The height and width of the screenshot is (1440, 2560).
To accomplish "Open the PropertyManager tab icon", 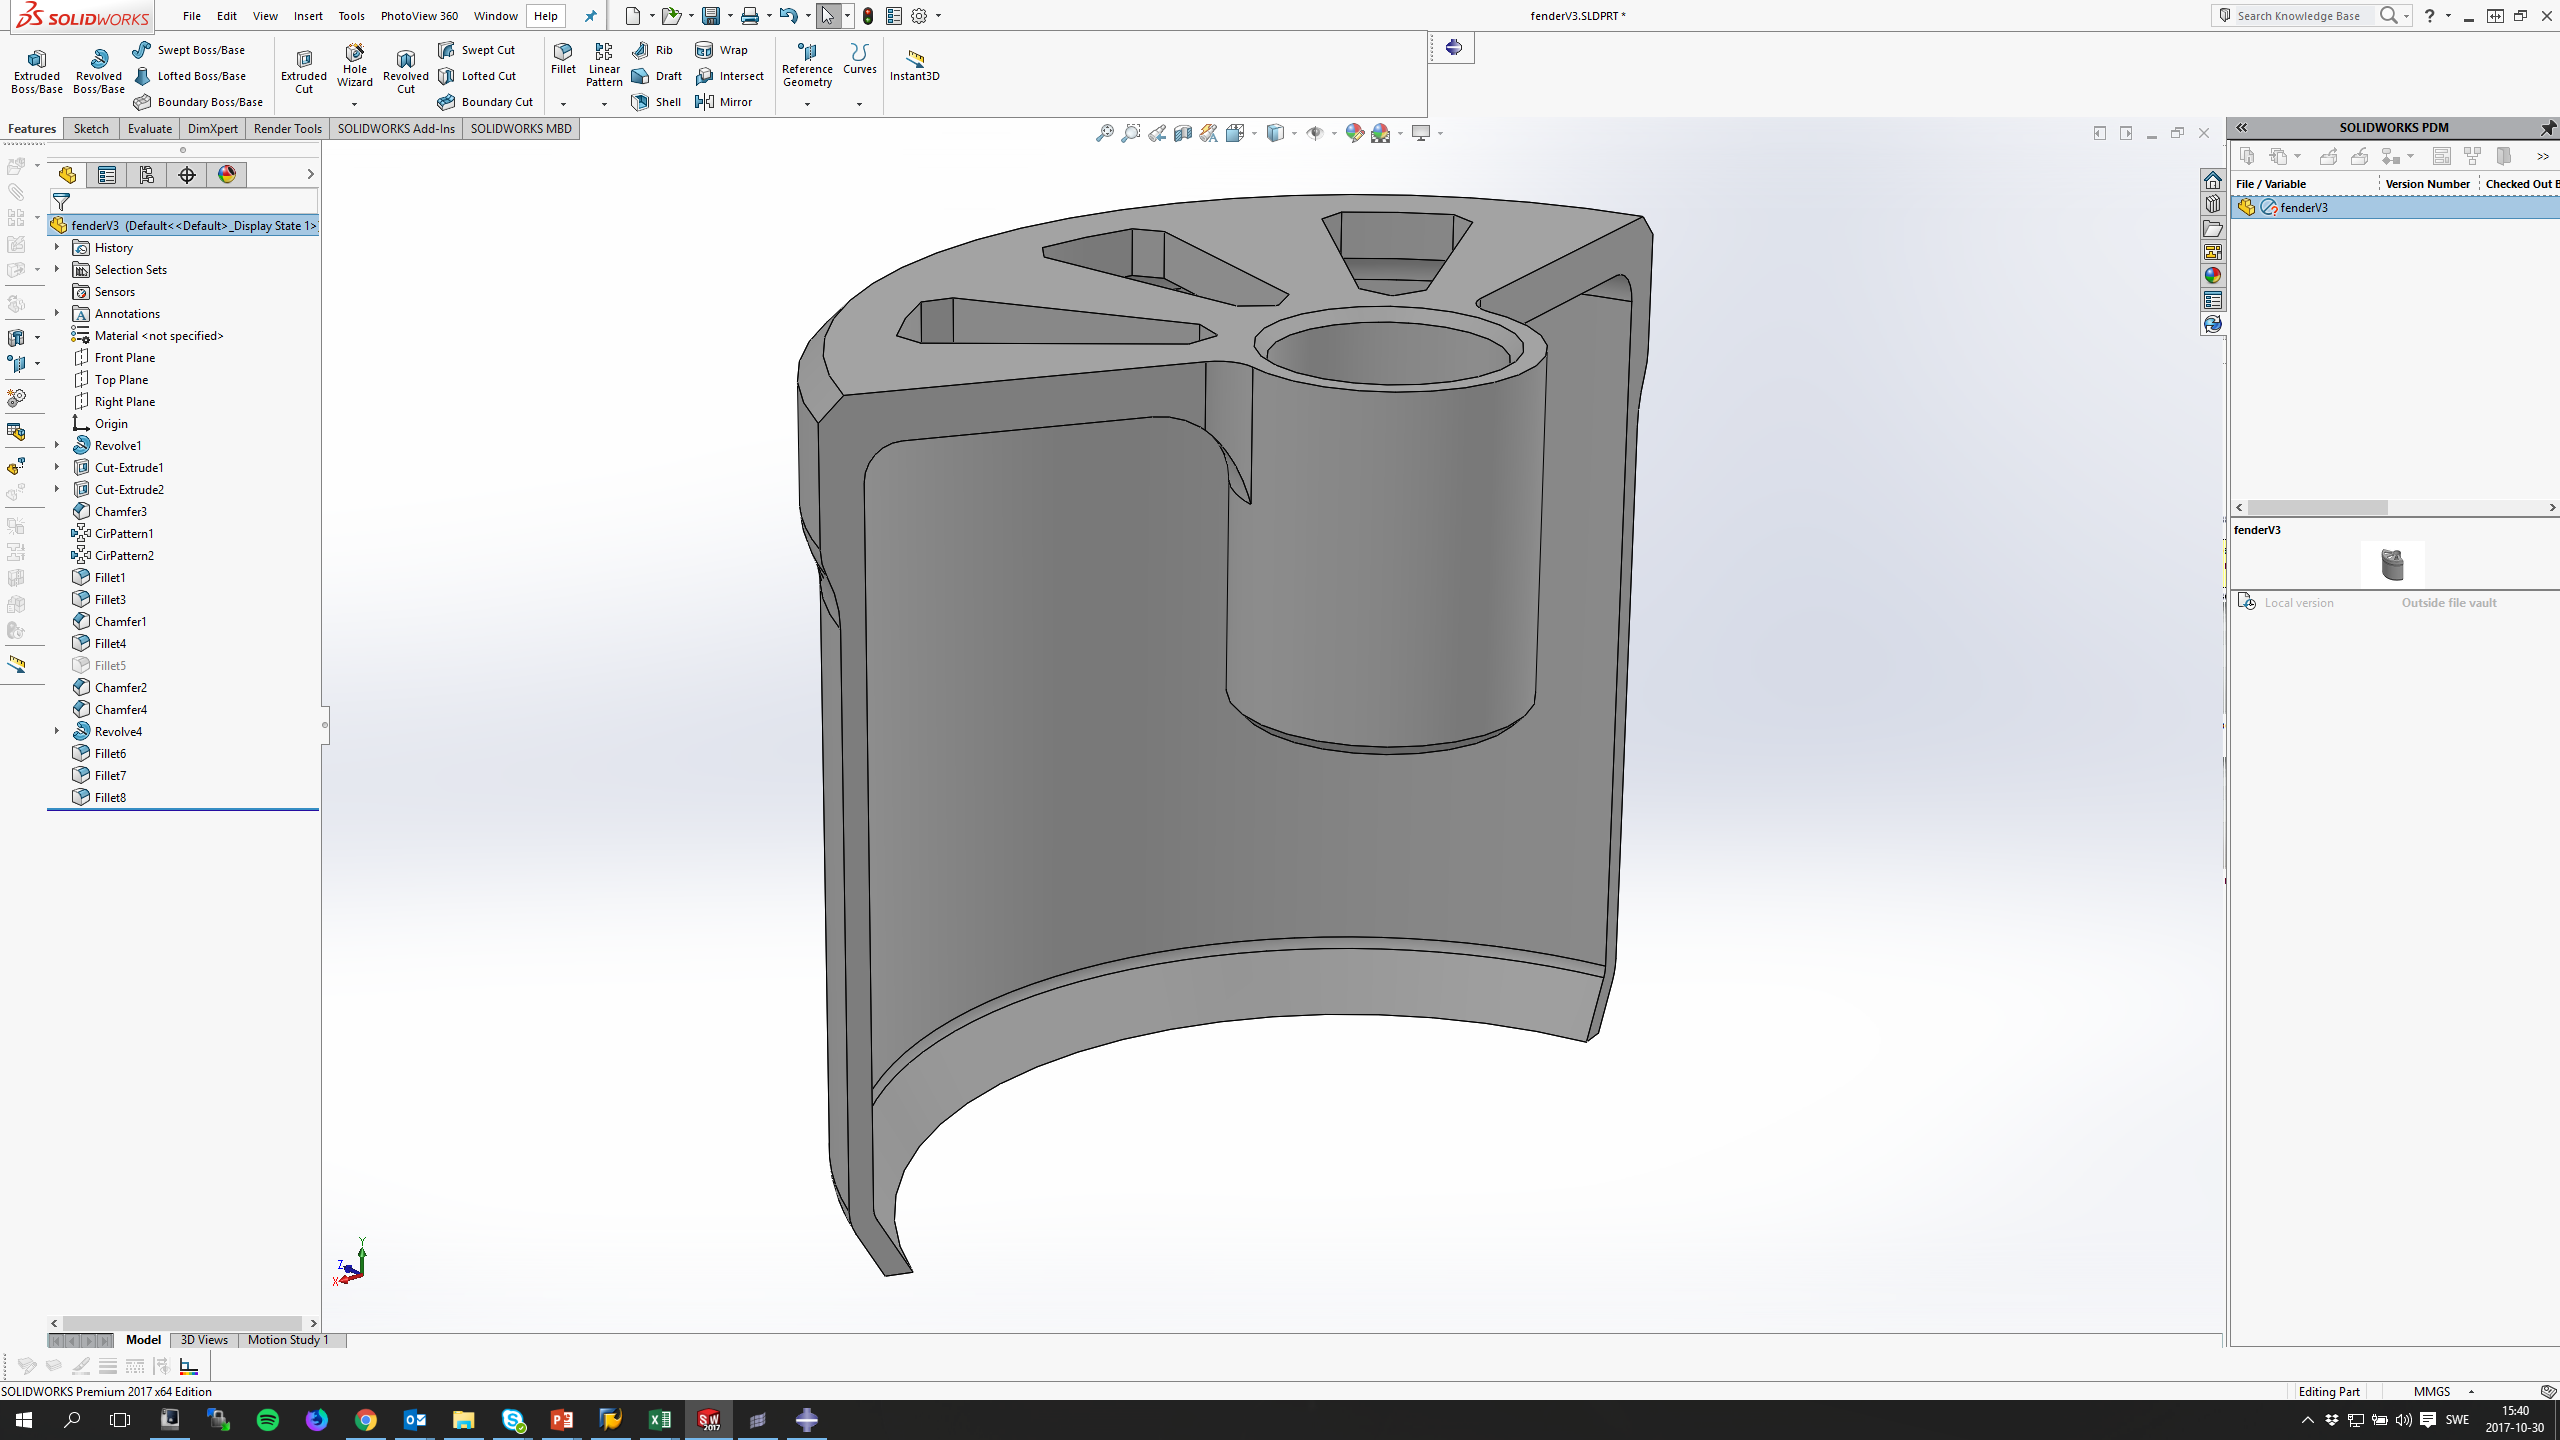I will tap(107, 175).
